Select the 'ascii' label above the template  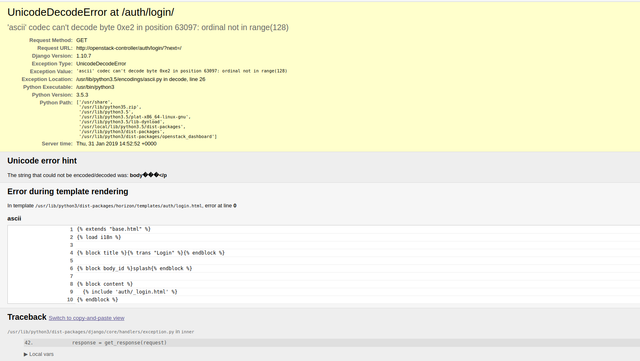(x=14, y=218)
